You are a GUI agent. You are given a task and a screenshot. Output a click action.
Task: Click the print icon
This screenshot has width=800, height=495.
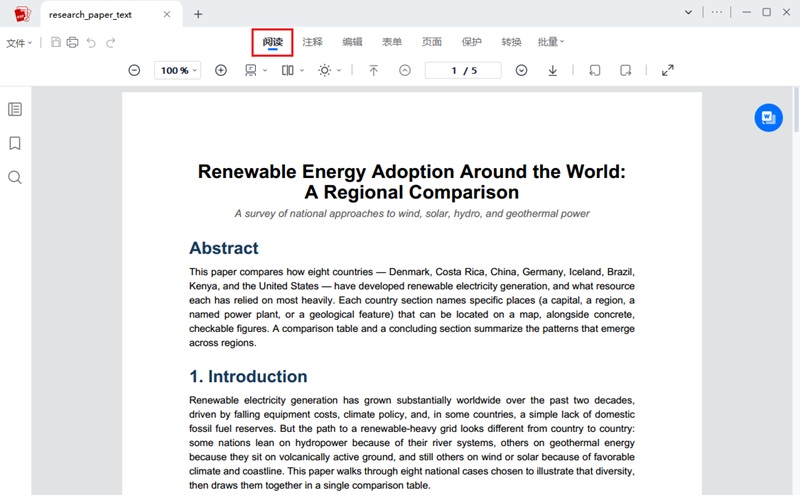[72, 42]
